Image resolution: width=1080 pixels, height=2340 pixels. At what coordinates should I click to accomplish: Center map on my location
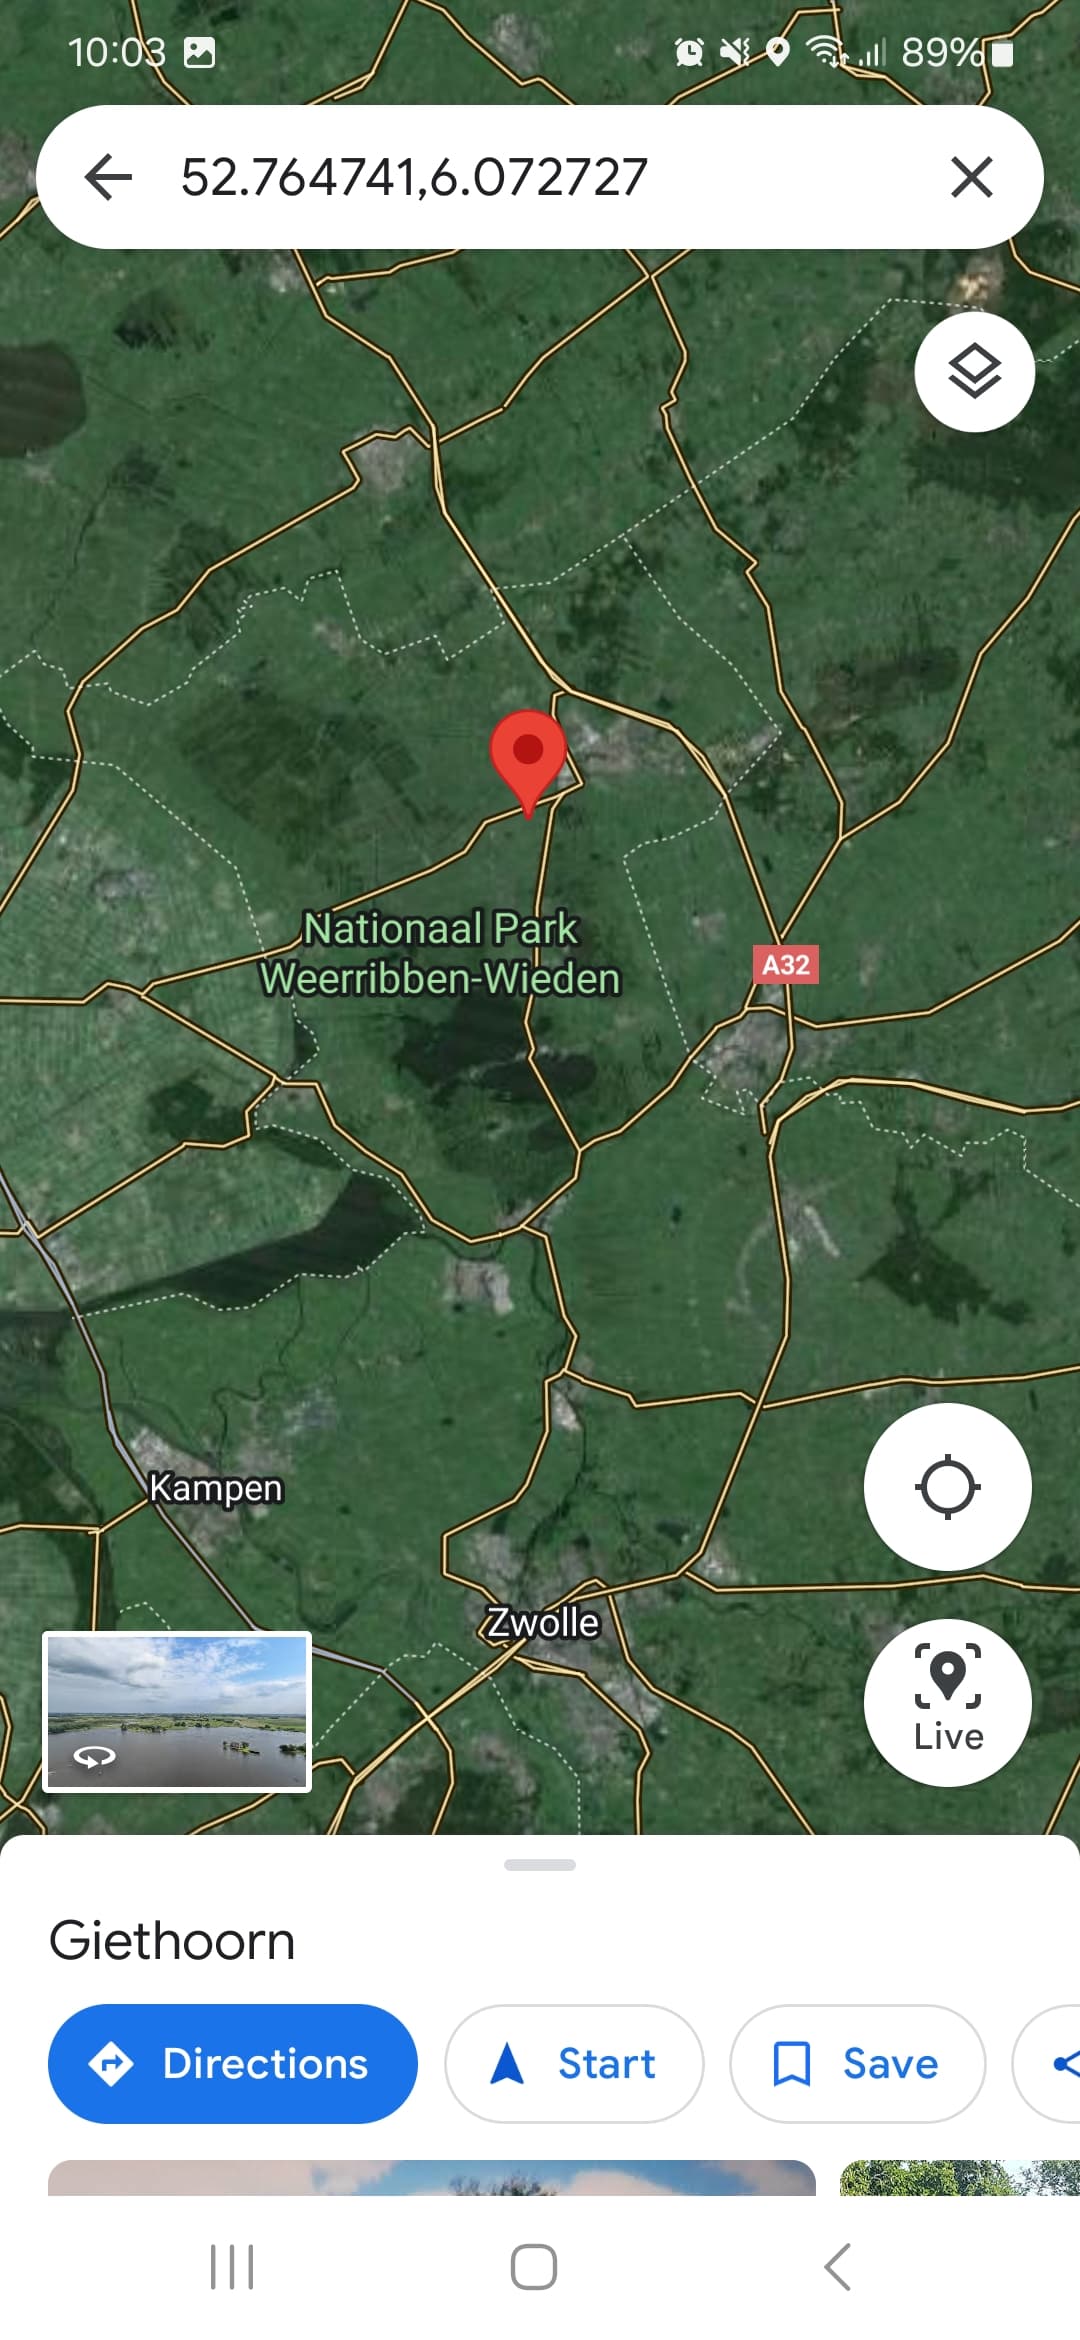click(x=947, y=1487)
